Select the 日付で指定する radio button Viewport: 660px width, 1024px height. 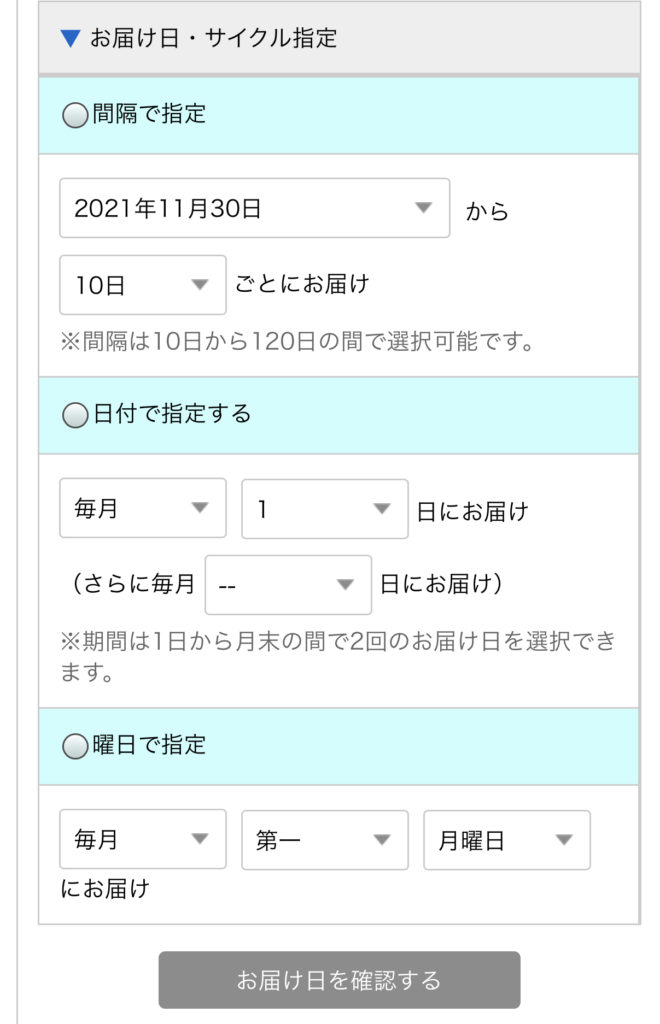tap(76, 416)
